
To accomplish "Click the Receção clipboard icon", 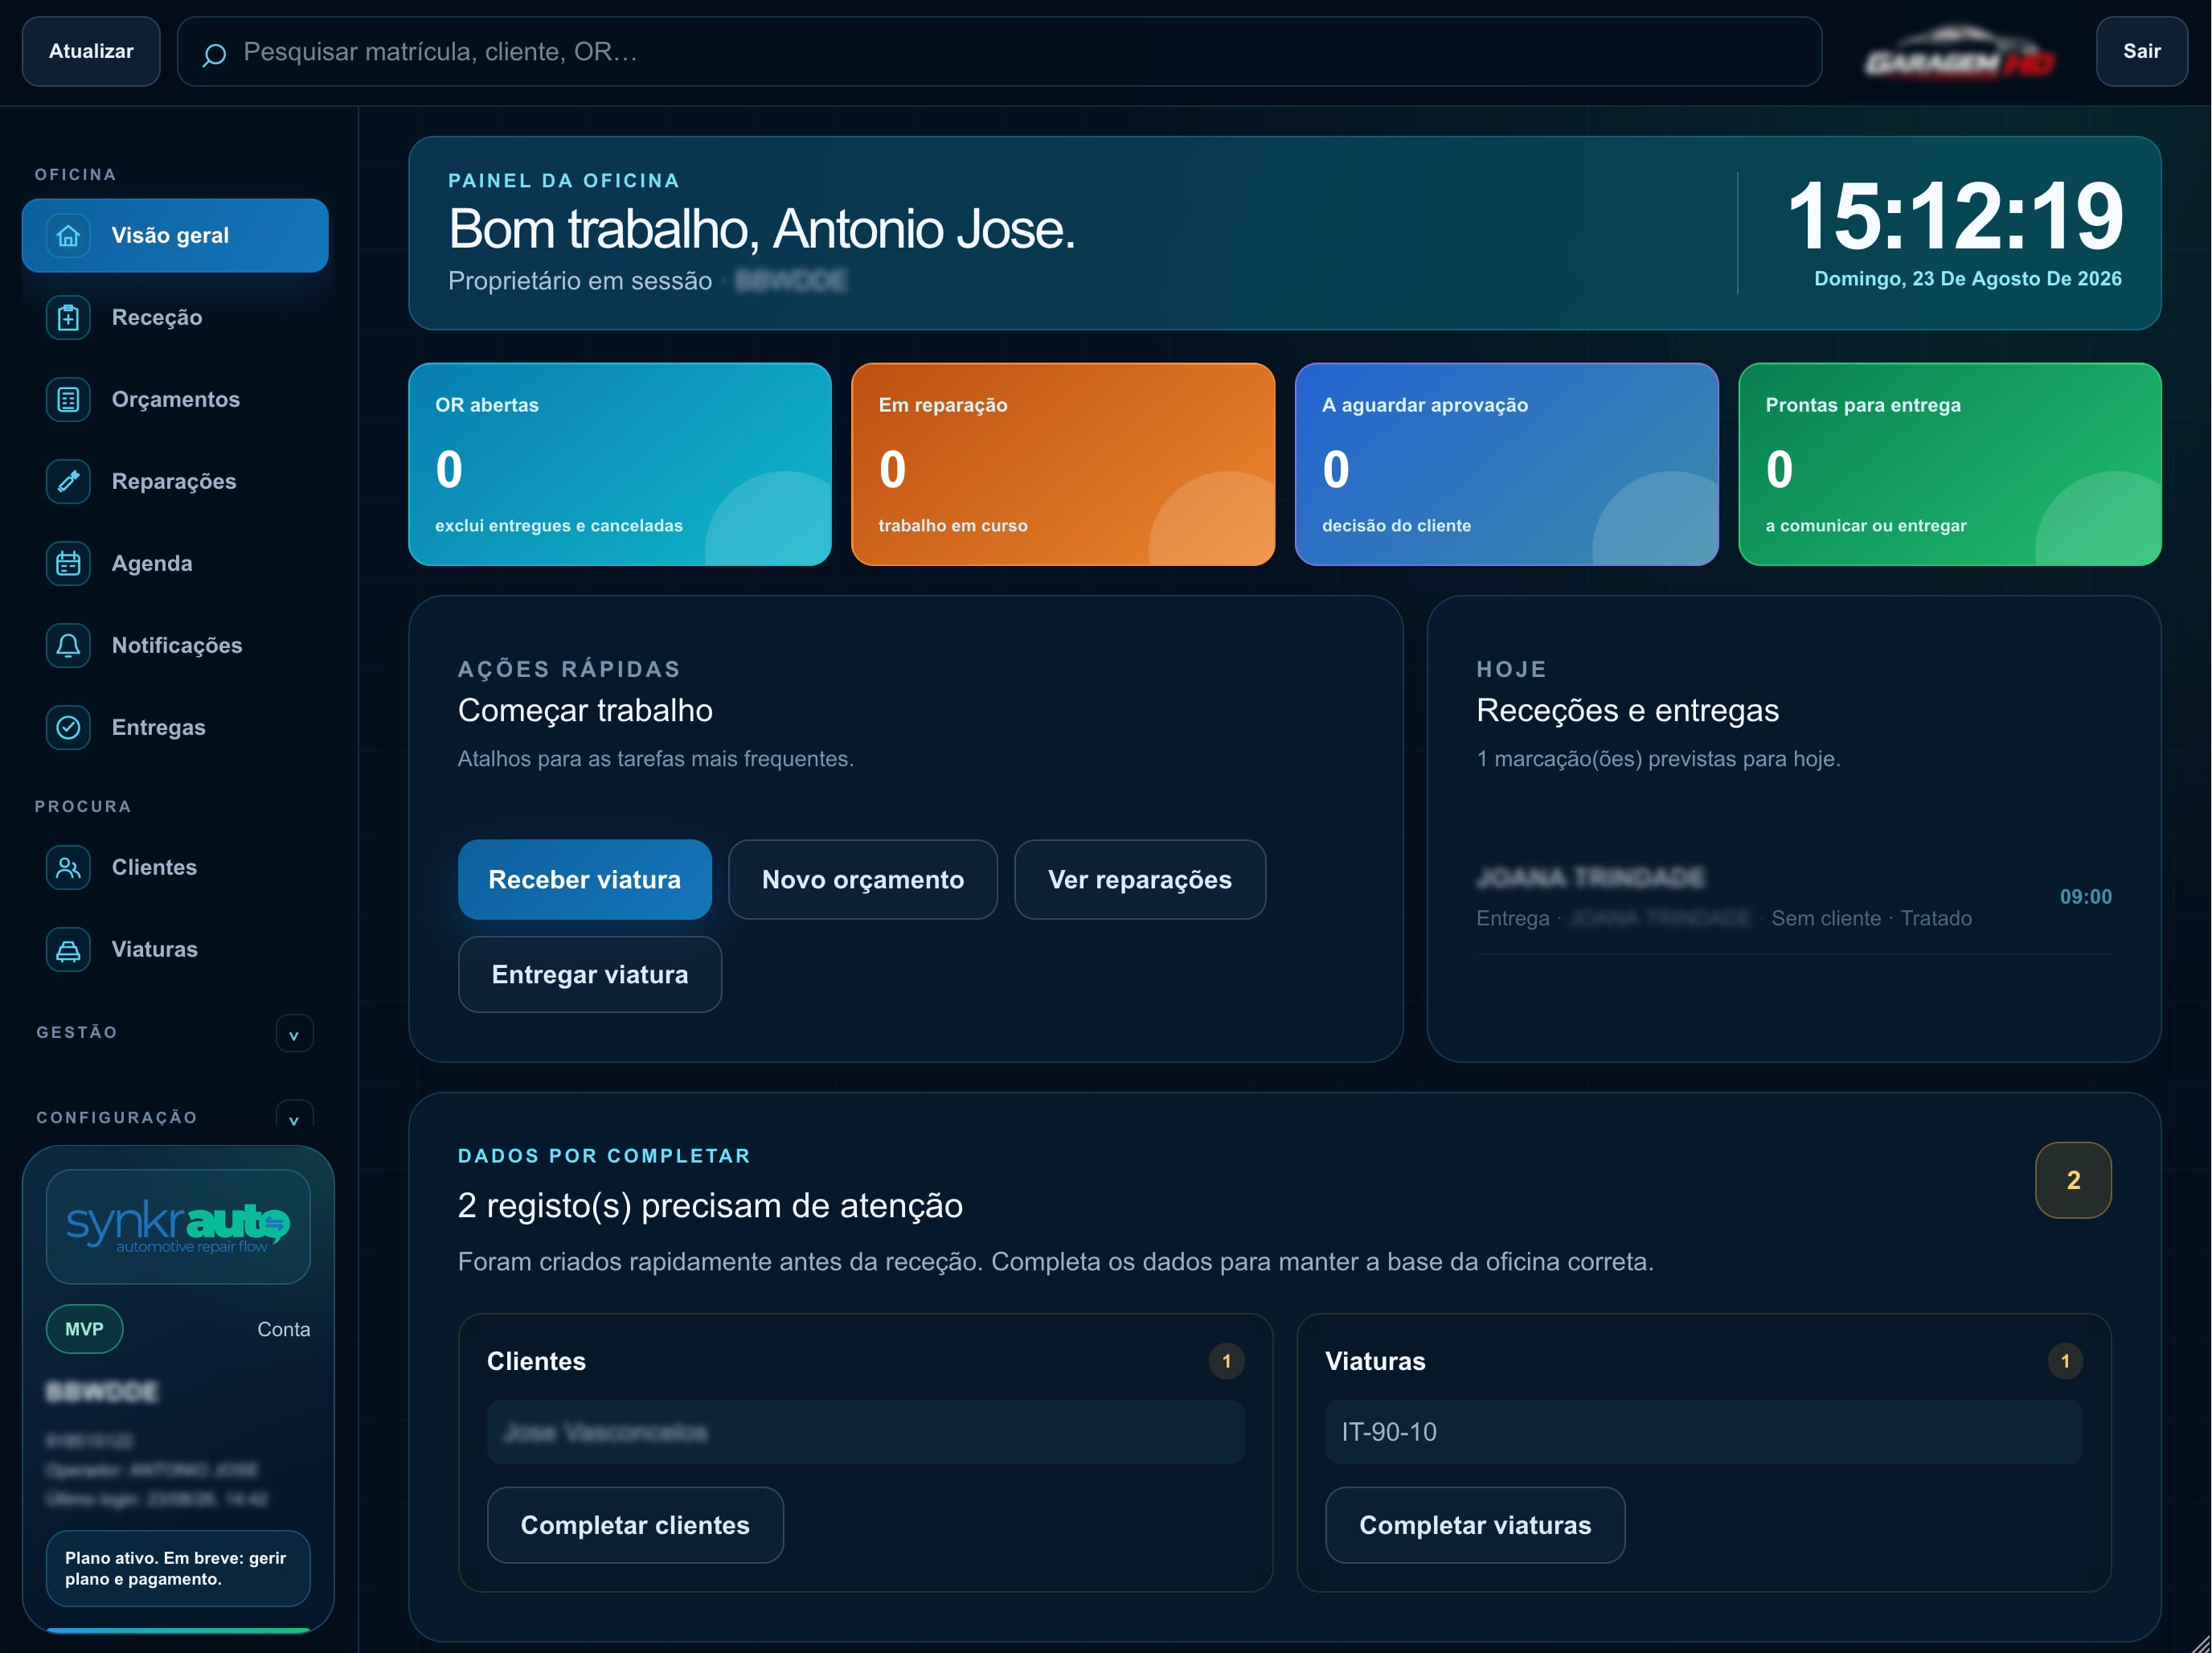I will 68,317.
